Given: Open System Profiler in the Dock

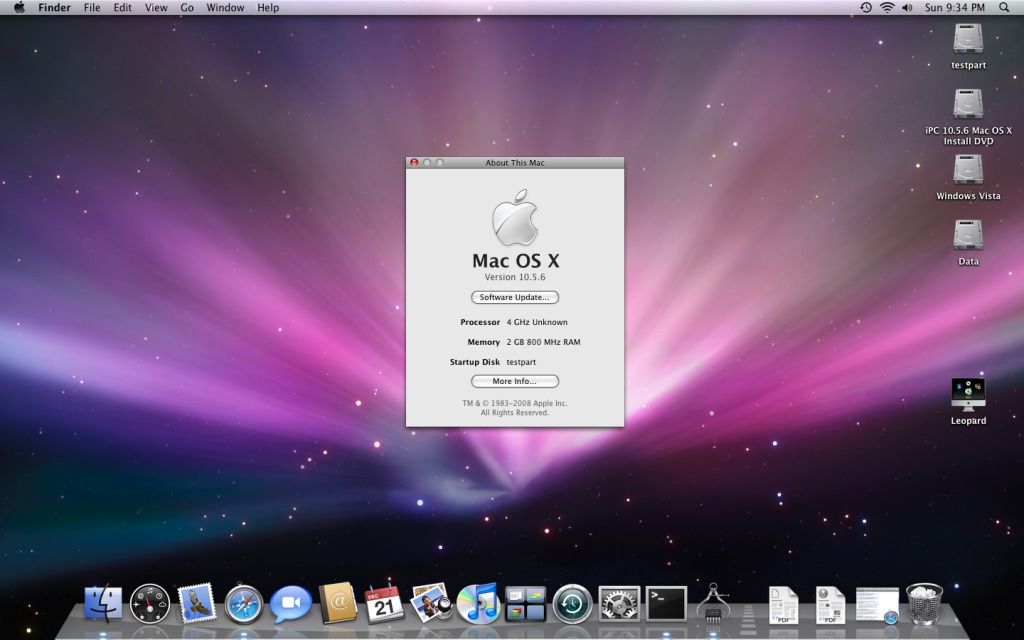Looking at the screenshot, I should click(x=713, y=602).
